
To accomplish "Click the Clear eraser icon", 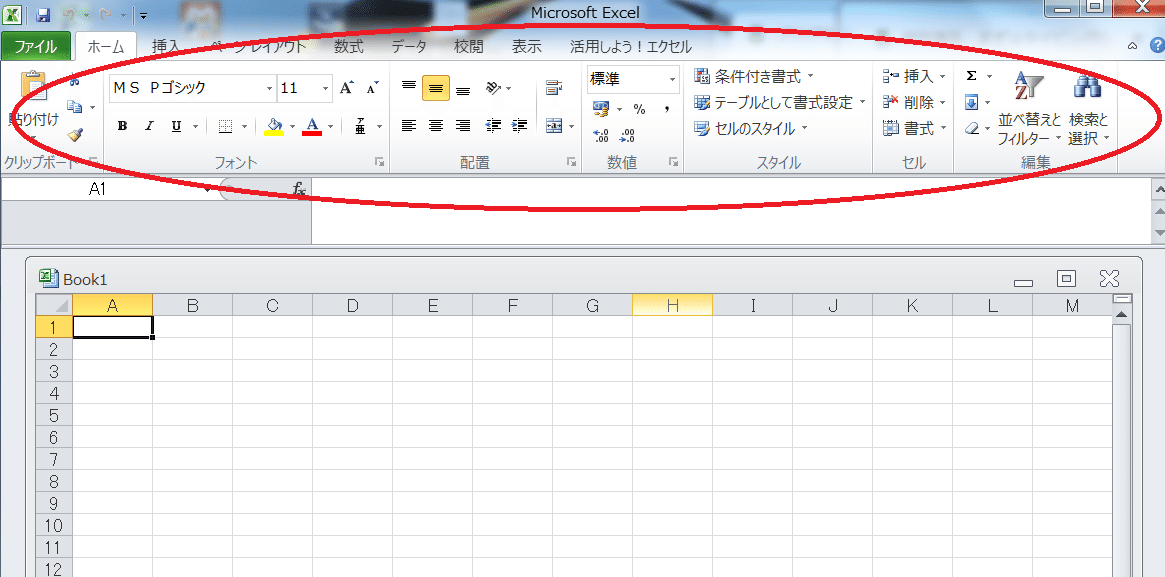I will pyautogui.click(x=971, y=128).
